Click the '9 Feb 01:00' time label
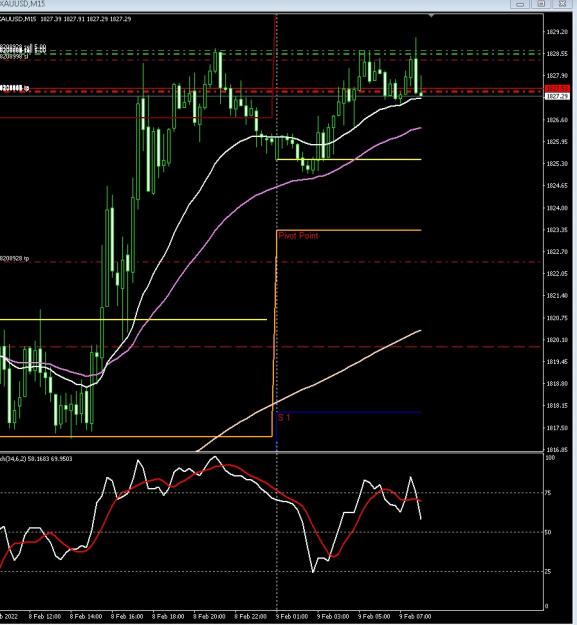 coord(292,616)
